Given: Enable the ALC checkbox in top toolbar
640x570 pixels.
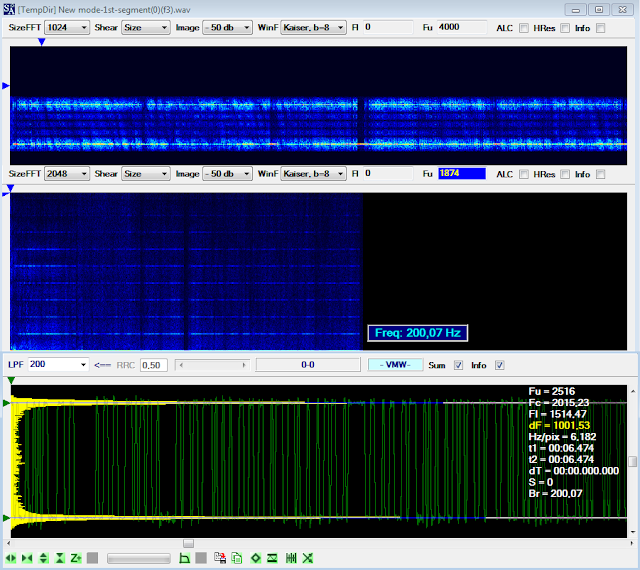Looking at the screenshot, I should tap(524, 28).
